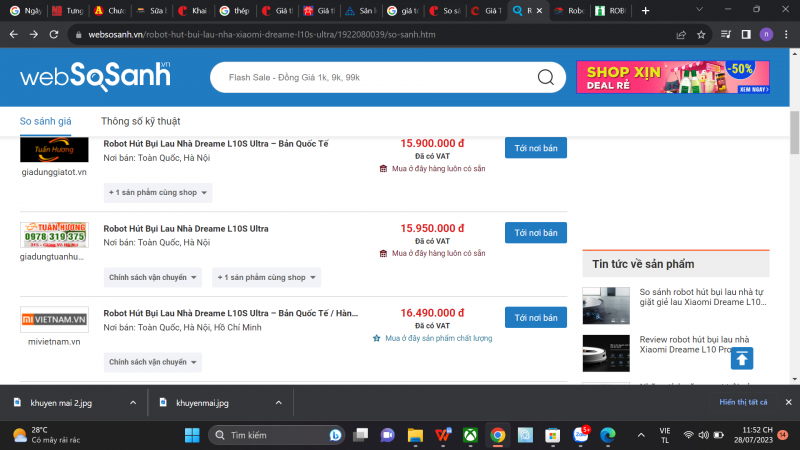Expand 'Chính sách vận chuyển' for giadungtuanhuong
Image resolution: width=800 pixels, height=450 pixels.
tap(153, 277)
